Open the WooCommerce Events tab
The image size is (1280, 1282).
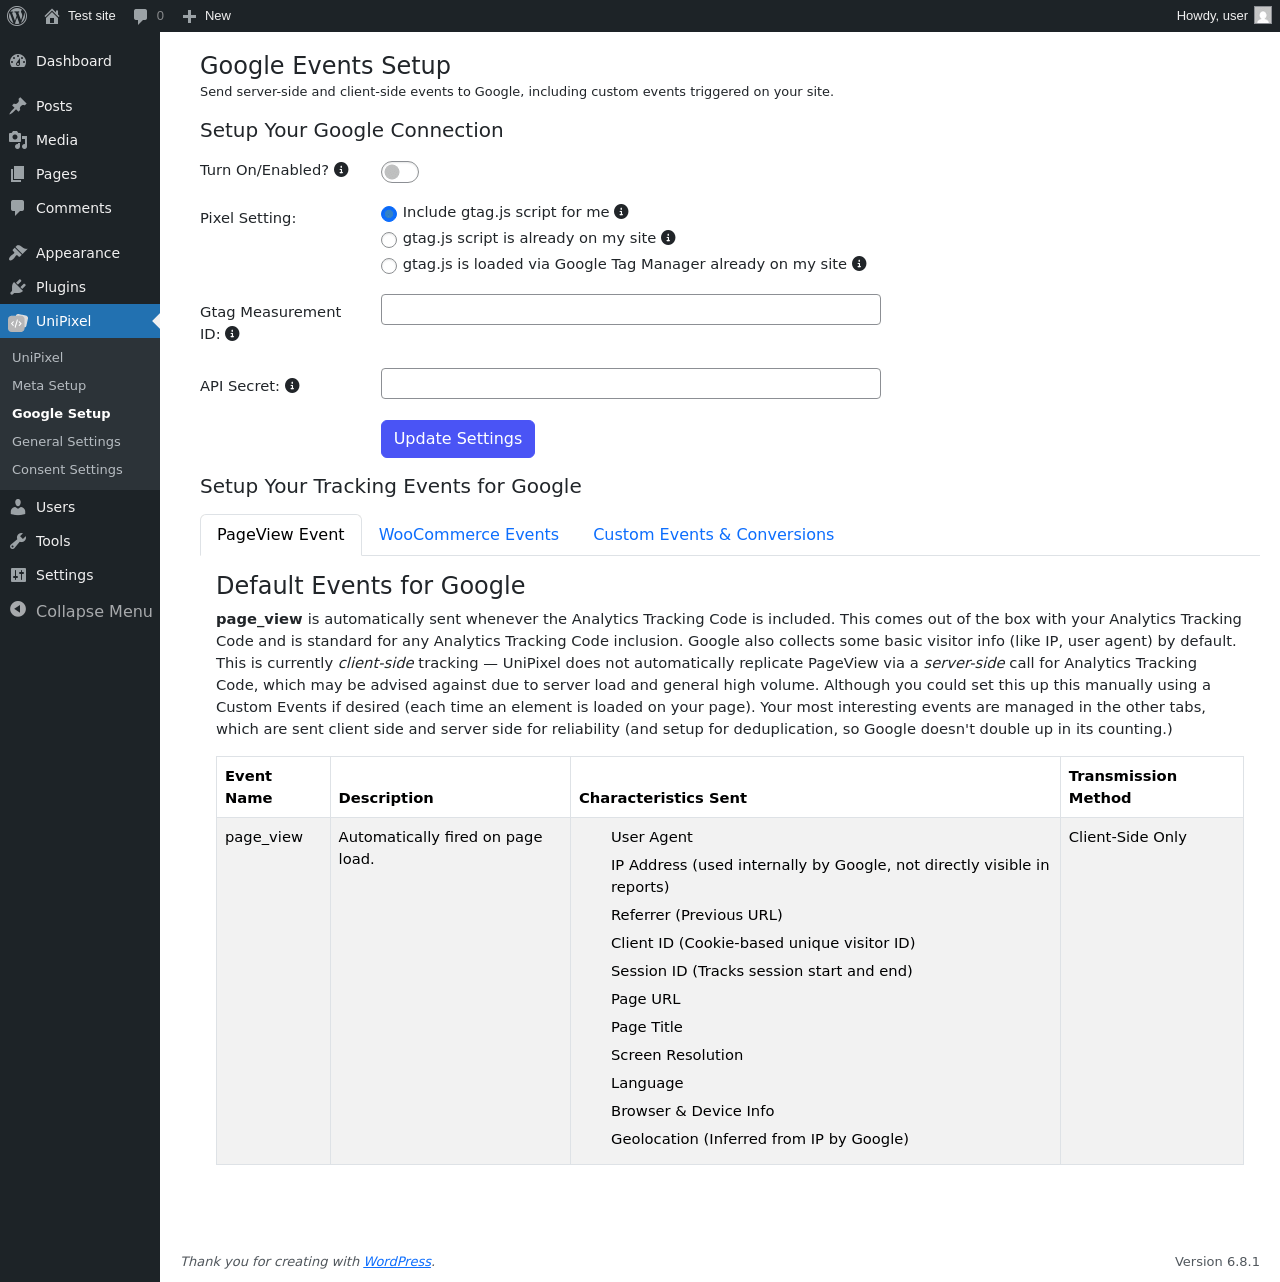point(469,535)
